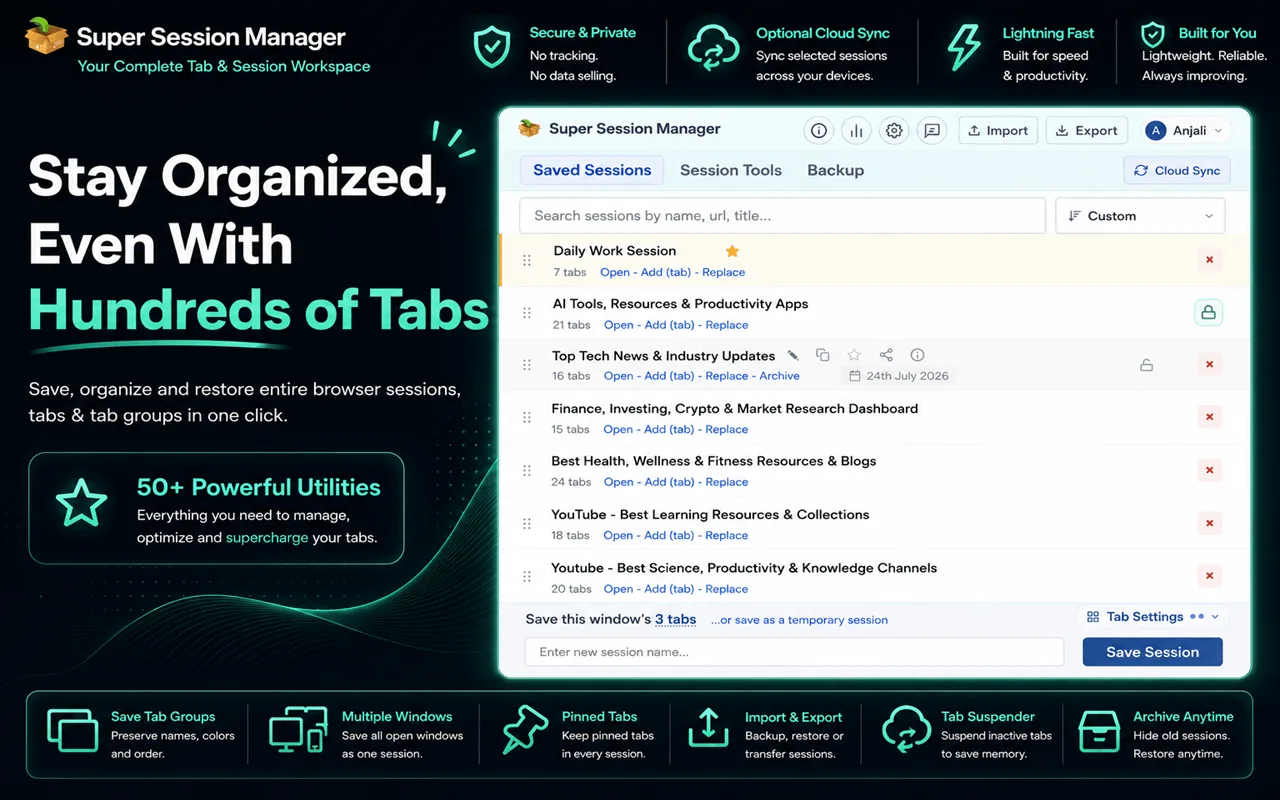Screen dimensions: 1280x800
Task: Select the "Best Health, Wellness & Fitness Resources & Blogs" title
Action: pos(714,461)
